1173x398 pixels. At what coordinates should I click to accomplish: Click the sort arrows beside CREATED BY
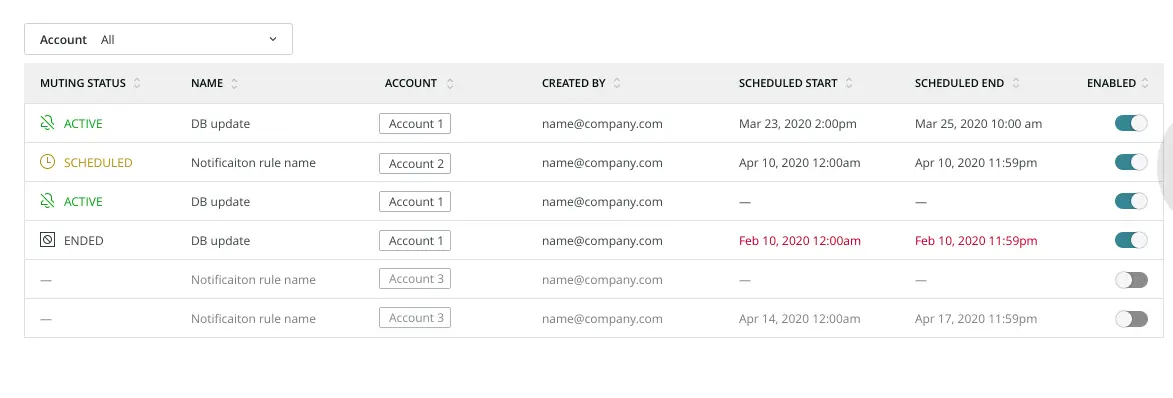tap(617, 84)
